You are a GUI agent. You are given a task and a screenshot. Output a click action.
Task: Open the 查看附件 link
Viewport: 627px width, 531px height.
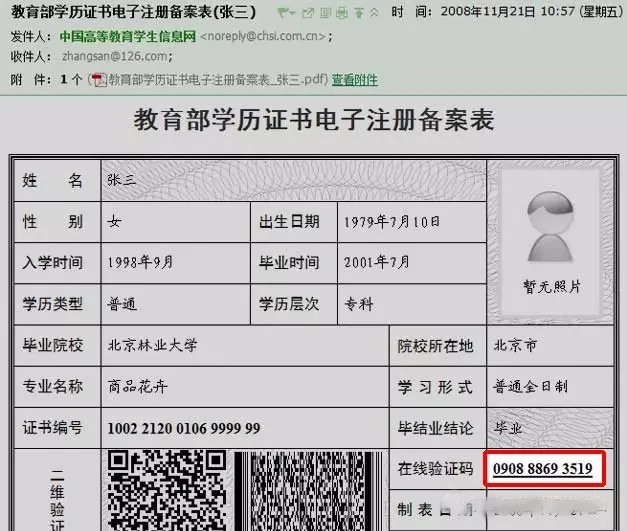pos(354,80)
